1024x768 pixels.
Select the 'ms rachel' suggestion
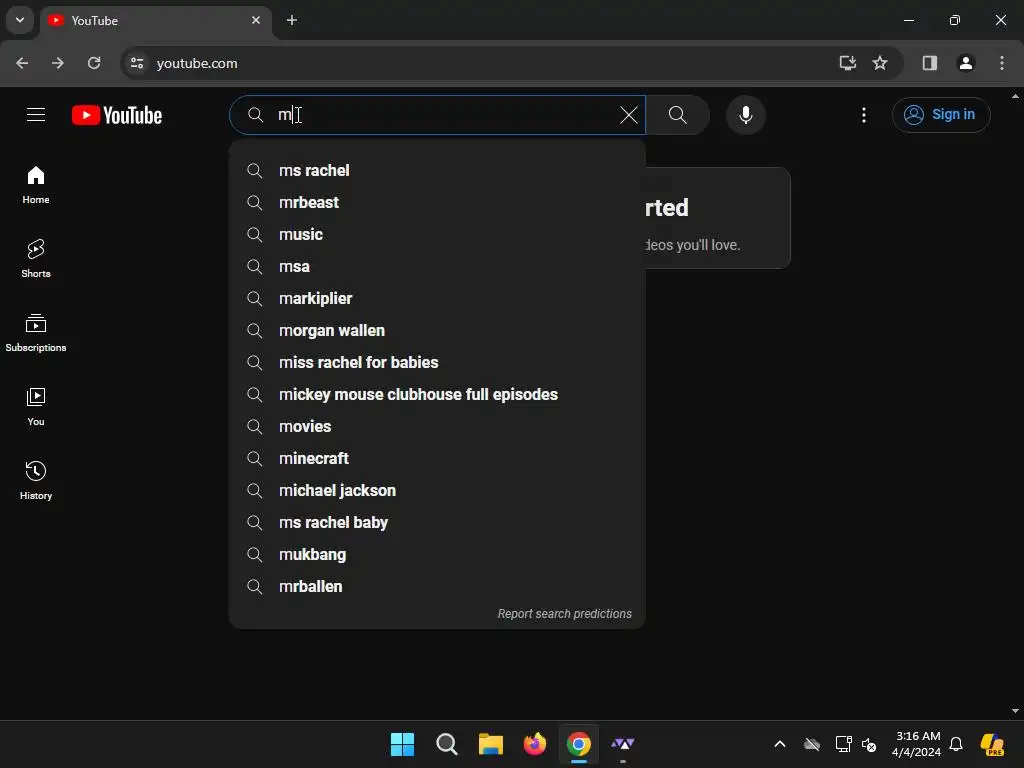coord(437,170)
